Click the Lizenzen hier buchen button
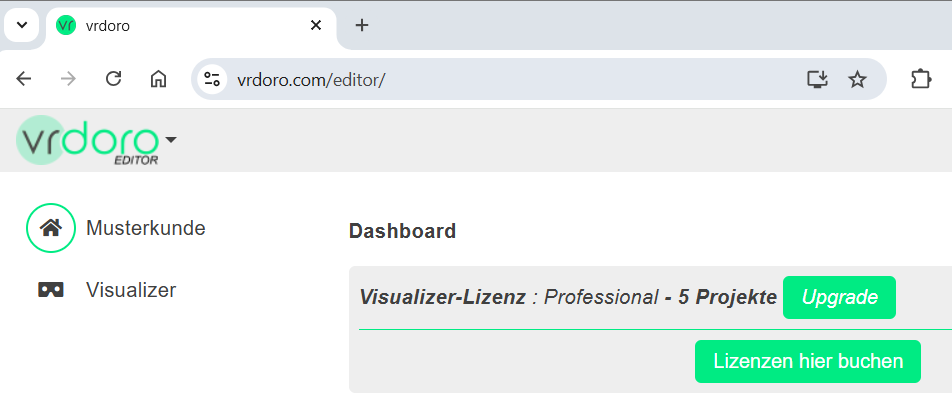 [807, 361]
